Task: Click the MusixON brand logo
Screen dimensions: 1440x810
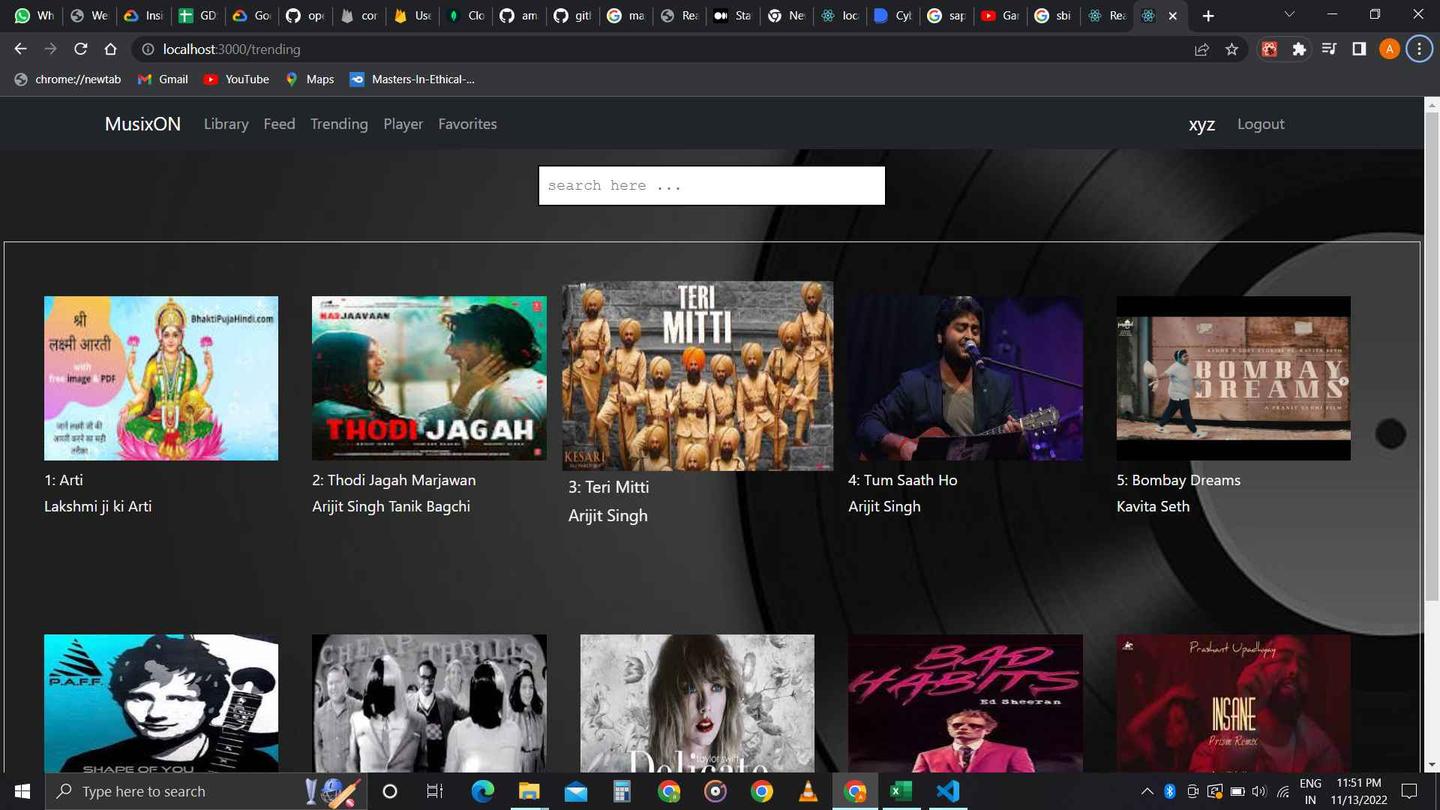Action: coord(143,124)
